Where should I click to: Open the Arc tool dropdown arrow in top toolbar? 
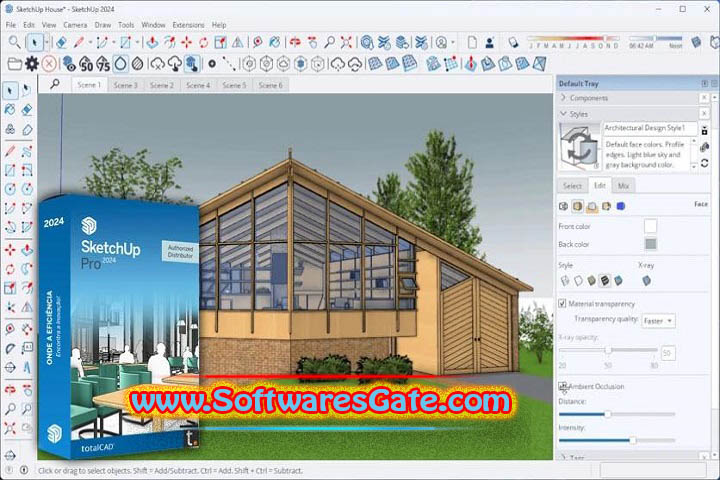pos(113,43)
